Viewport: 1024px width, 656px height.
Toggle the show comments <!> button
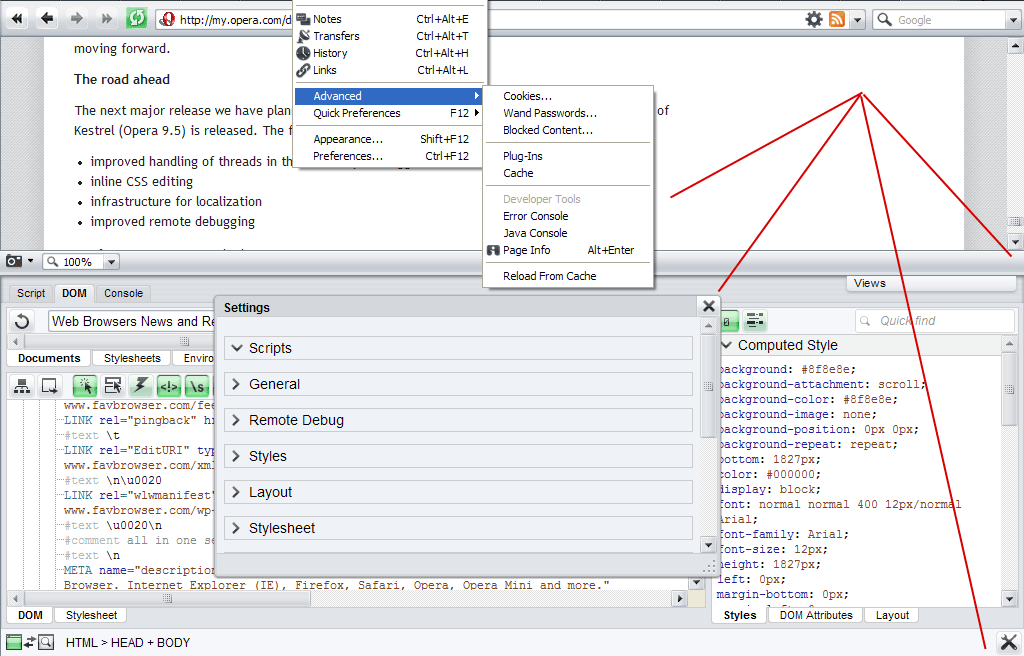[x=169, y=385]
